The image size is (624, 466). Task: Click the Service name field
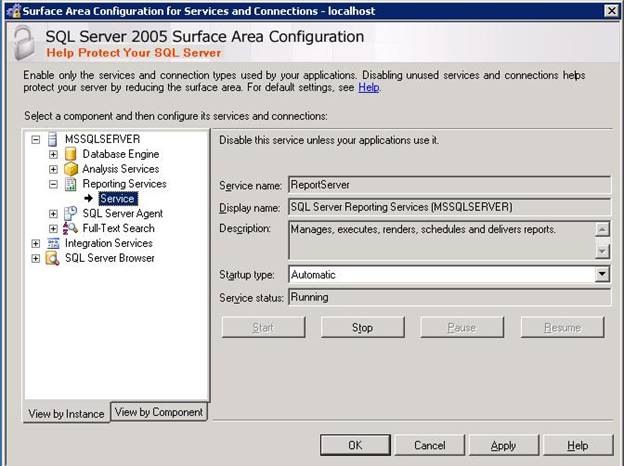click(449, 185)
